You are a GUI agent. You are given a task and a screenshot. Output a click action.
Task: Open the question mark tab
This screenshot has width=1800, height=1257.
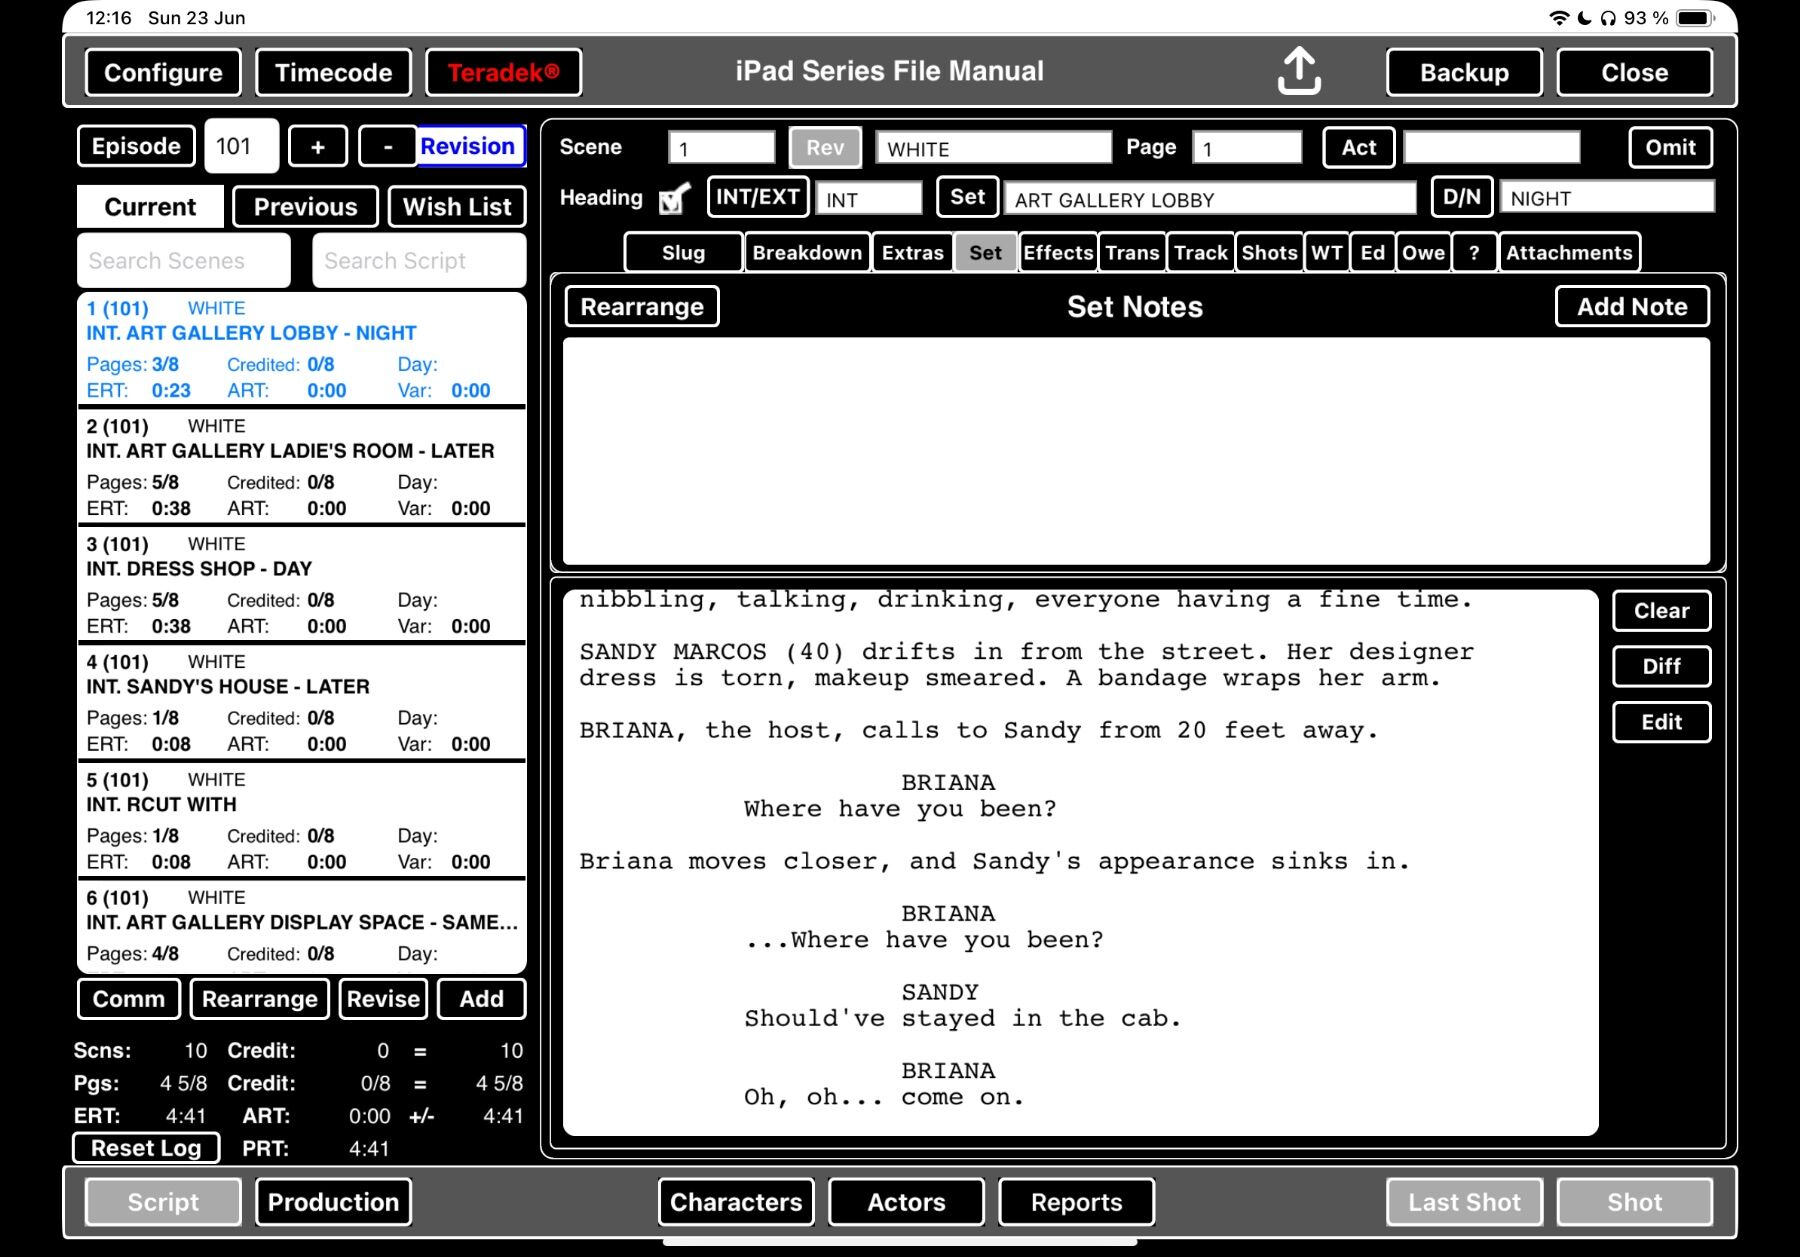[x=1474, y=253]
